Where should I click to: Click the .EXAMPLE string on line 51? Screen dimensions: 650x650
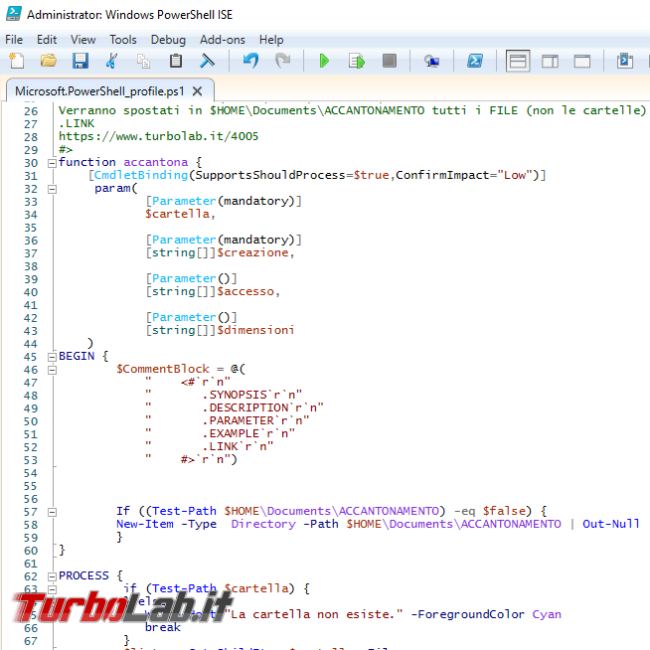click(230, 433)
